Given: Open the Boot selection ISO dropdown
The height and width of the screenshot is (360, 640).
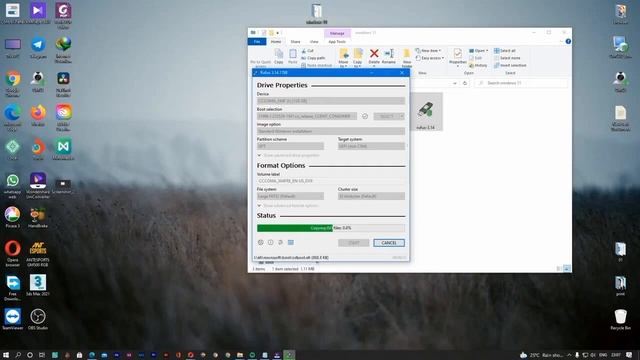Looking at the screenshot, I should click(307, 116).
